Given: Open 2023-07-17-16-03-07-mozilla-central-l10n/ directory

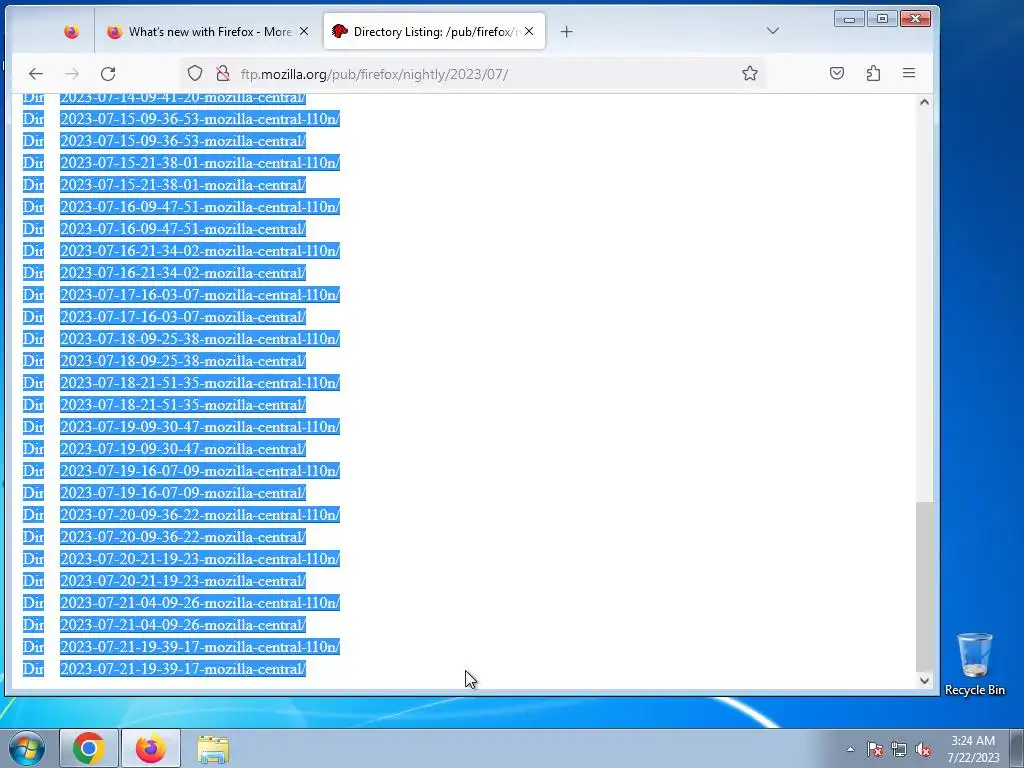Looking at the screenshot, I should 200,295.
